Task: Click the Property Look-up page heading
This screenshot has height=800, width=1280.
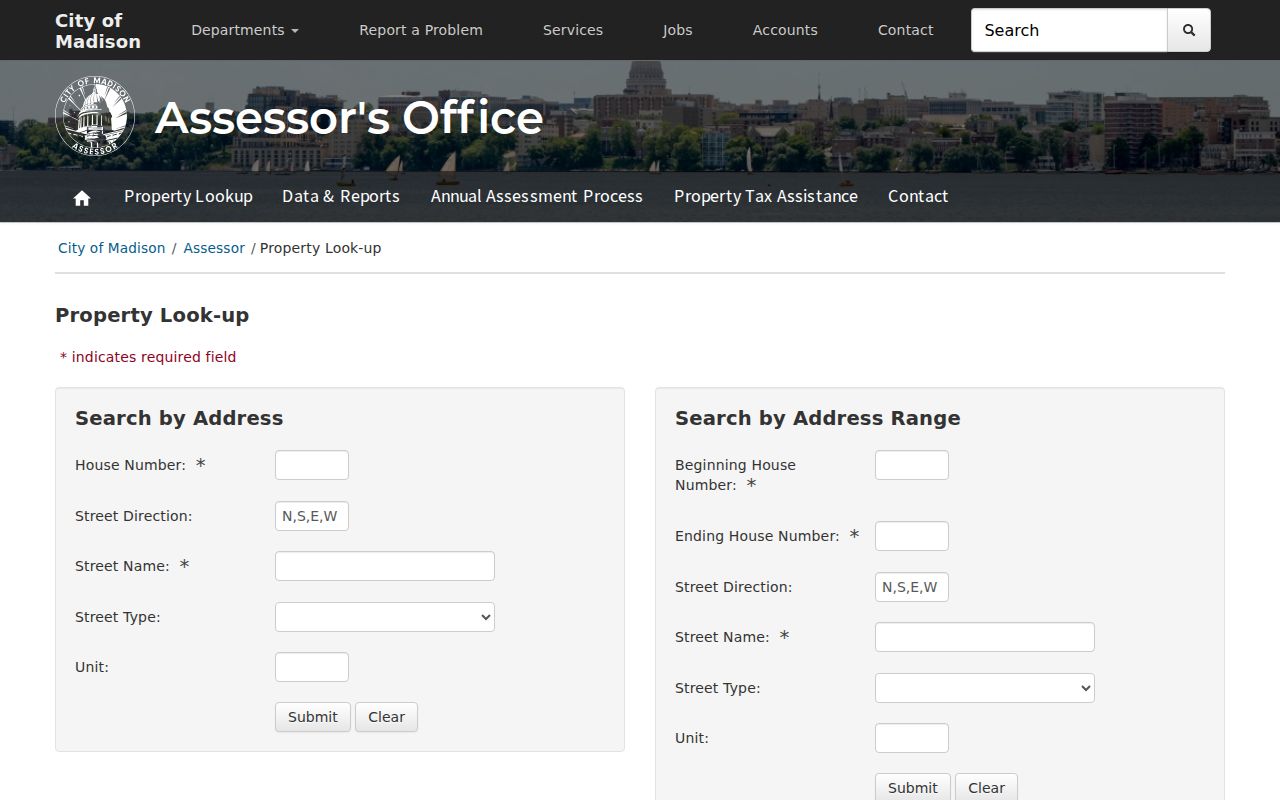Action: [152, 315]
